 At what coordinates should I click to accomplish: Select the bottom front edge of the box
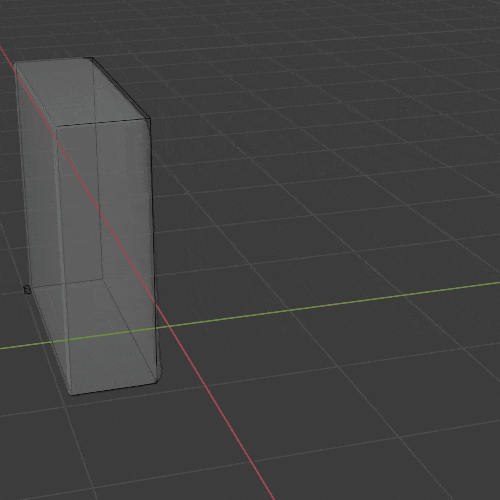point(114,389)
